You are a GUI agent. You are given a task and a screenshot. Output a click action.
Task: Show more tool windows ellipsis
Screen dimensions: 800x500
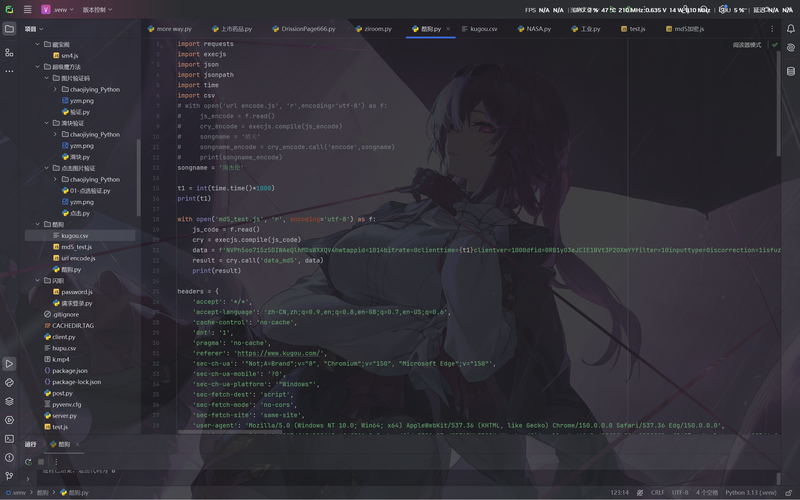click(x=9, y=71)
